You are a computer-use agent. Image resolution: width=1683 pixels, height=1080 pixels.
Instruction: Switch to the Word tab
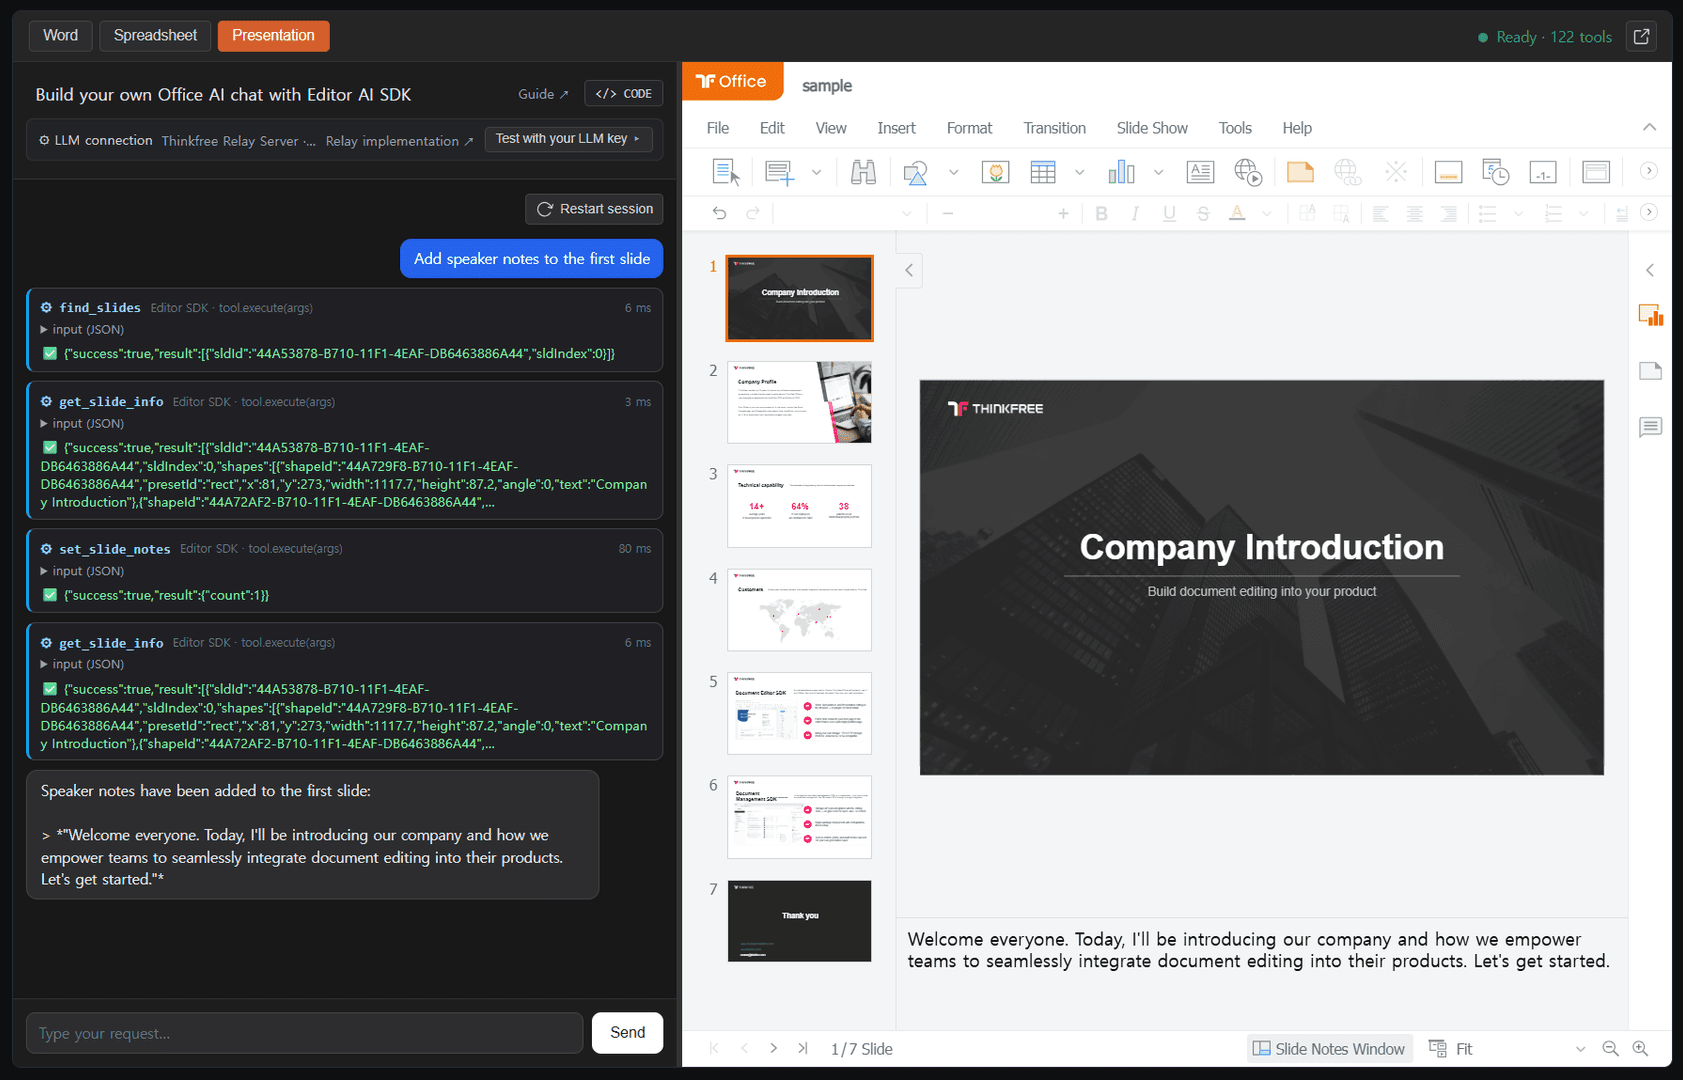(60, 35)
